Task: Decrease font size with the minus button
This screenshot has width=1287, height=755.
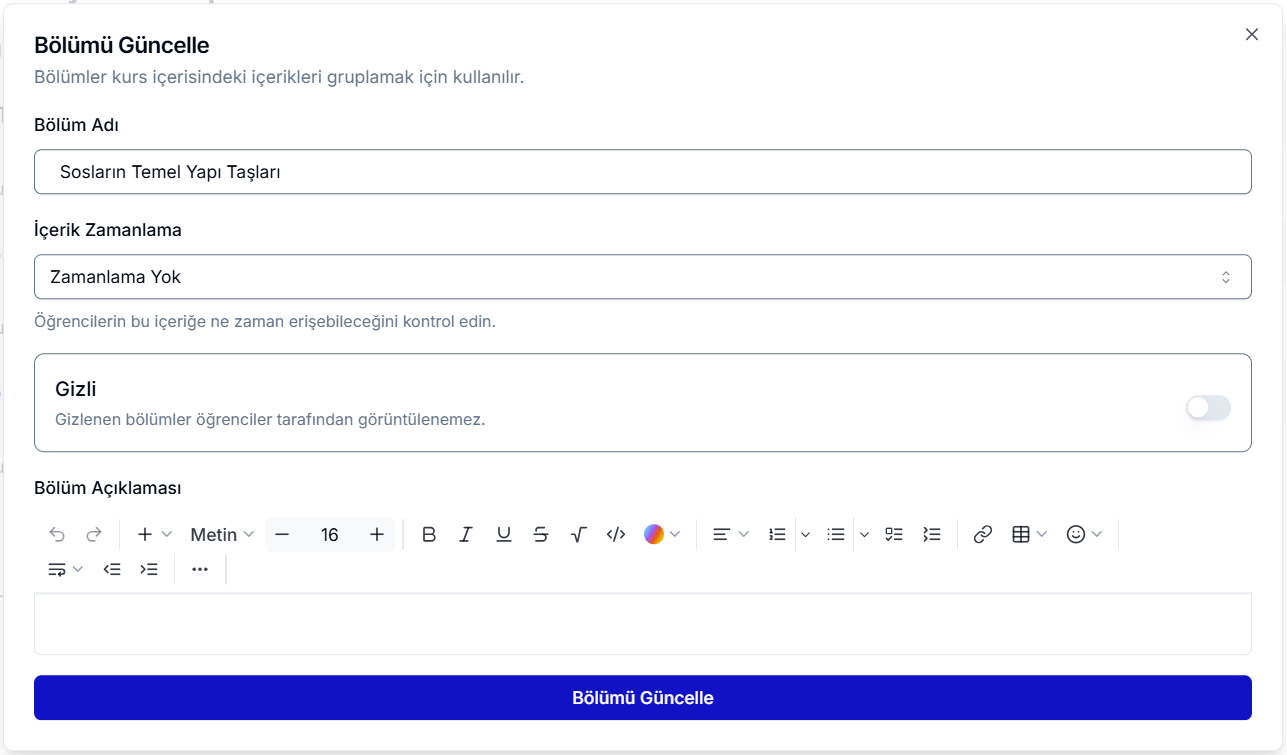Action: (x=282, y=535)
